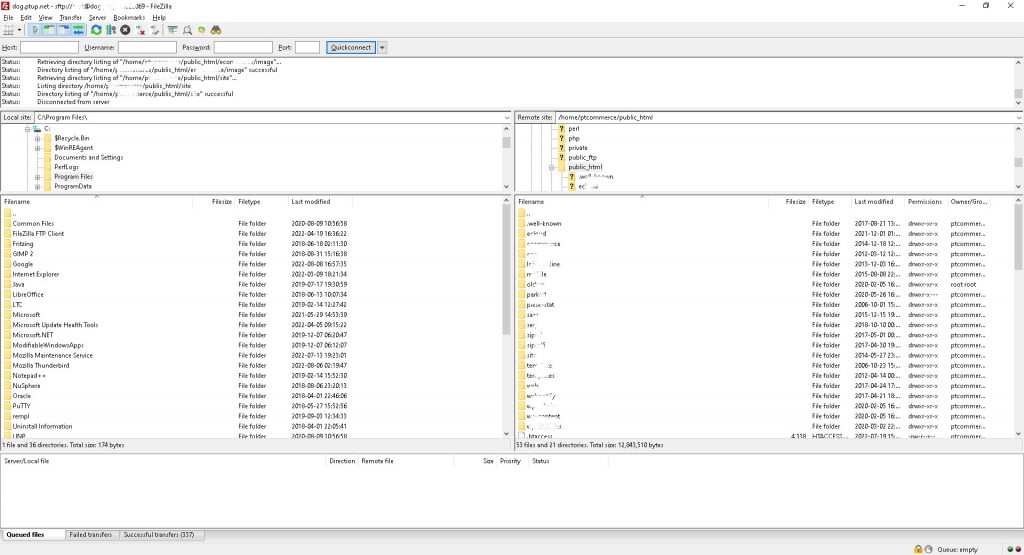Open the Help menu
This screenshot has width=1024, height=555.
tap(159, 18)
